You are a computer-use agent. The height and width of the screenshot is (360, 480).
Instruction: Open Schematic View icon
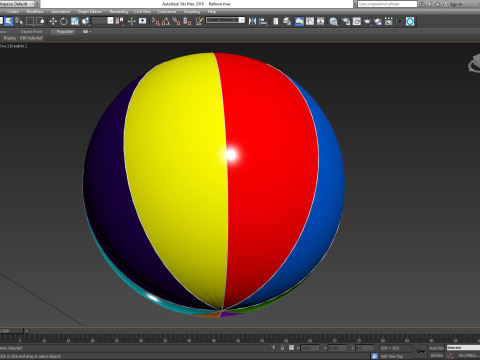coord(321,21)
